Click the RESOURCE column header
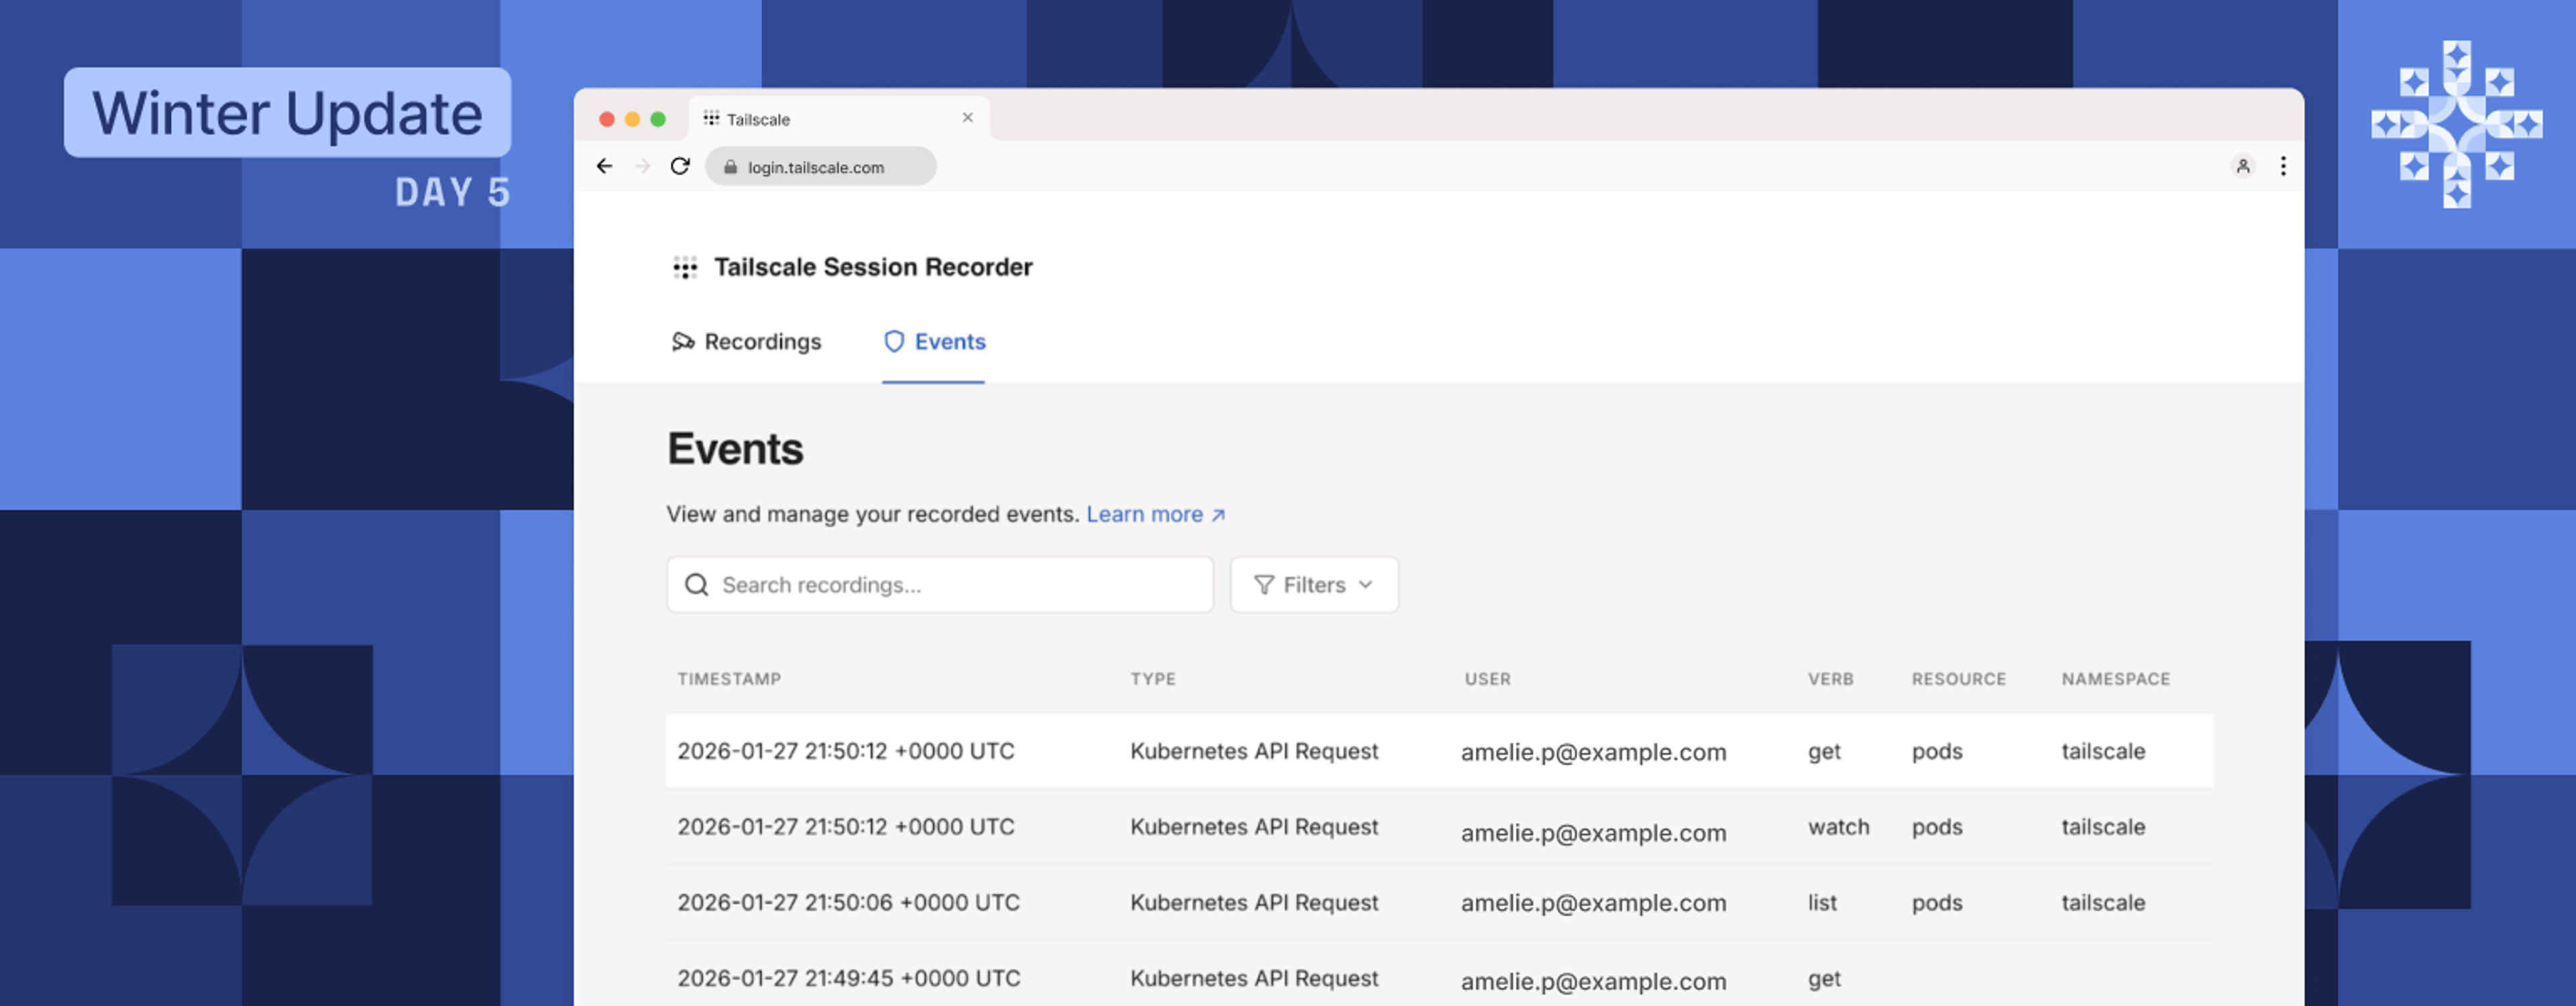This screenshot has height=1006, width=2576. [x=1958, y=679]
